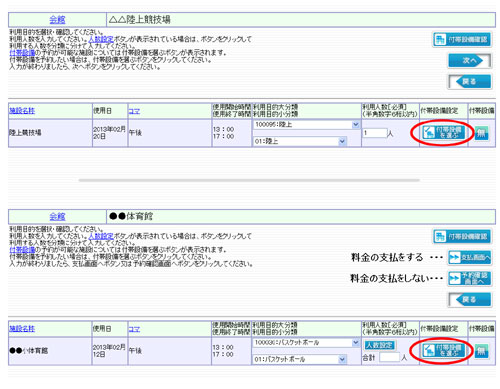The width and height of the screenshot is (500, 389).
Task: Click the 合計 total people input field
Action: click(x=389, y=358)
